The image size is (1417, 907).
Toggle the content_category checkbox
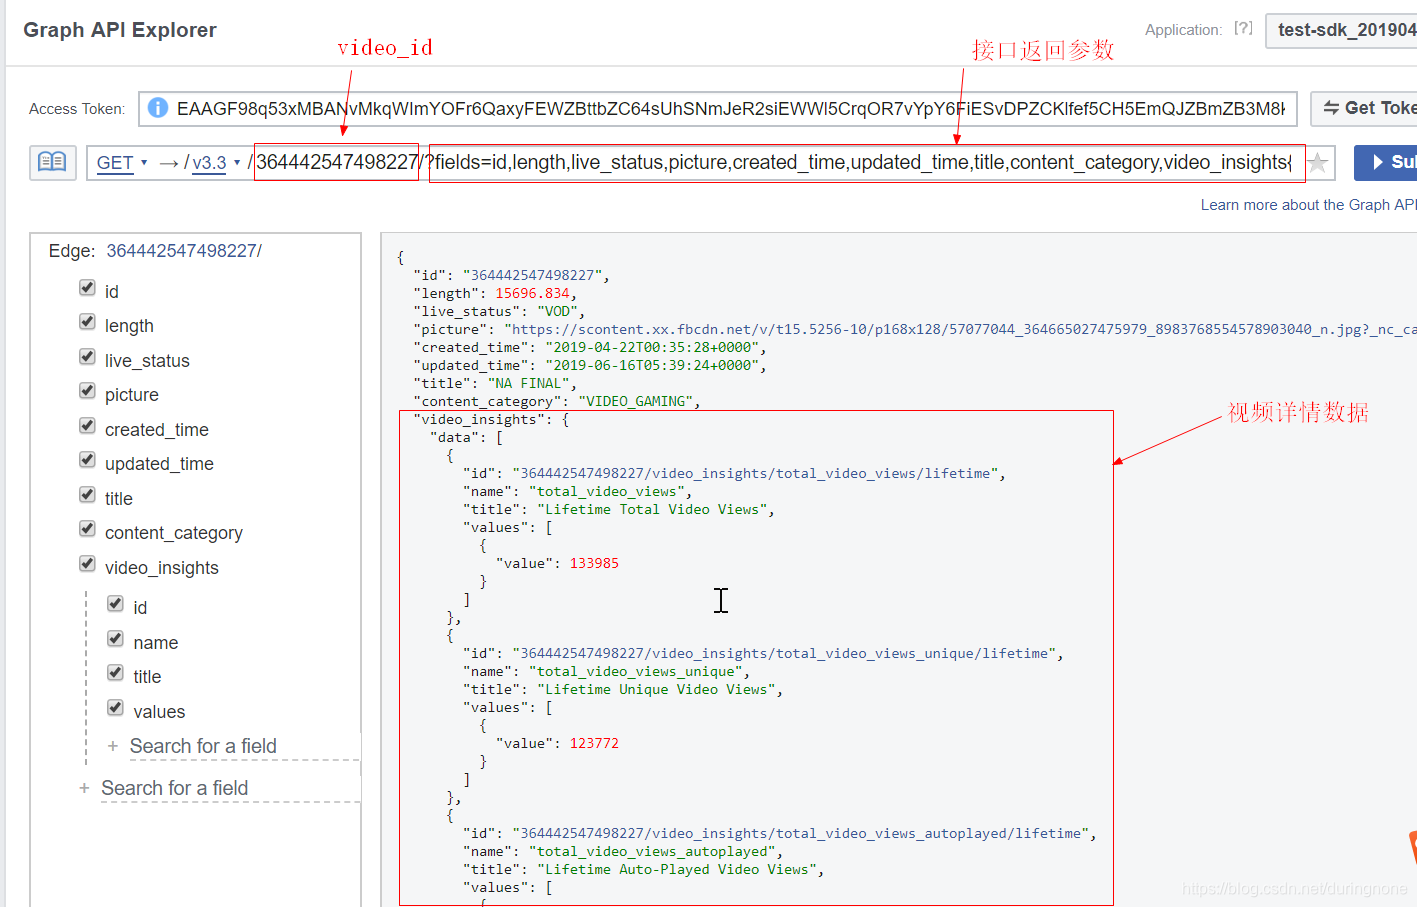coord(87,529)
